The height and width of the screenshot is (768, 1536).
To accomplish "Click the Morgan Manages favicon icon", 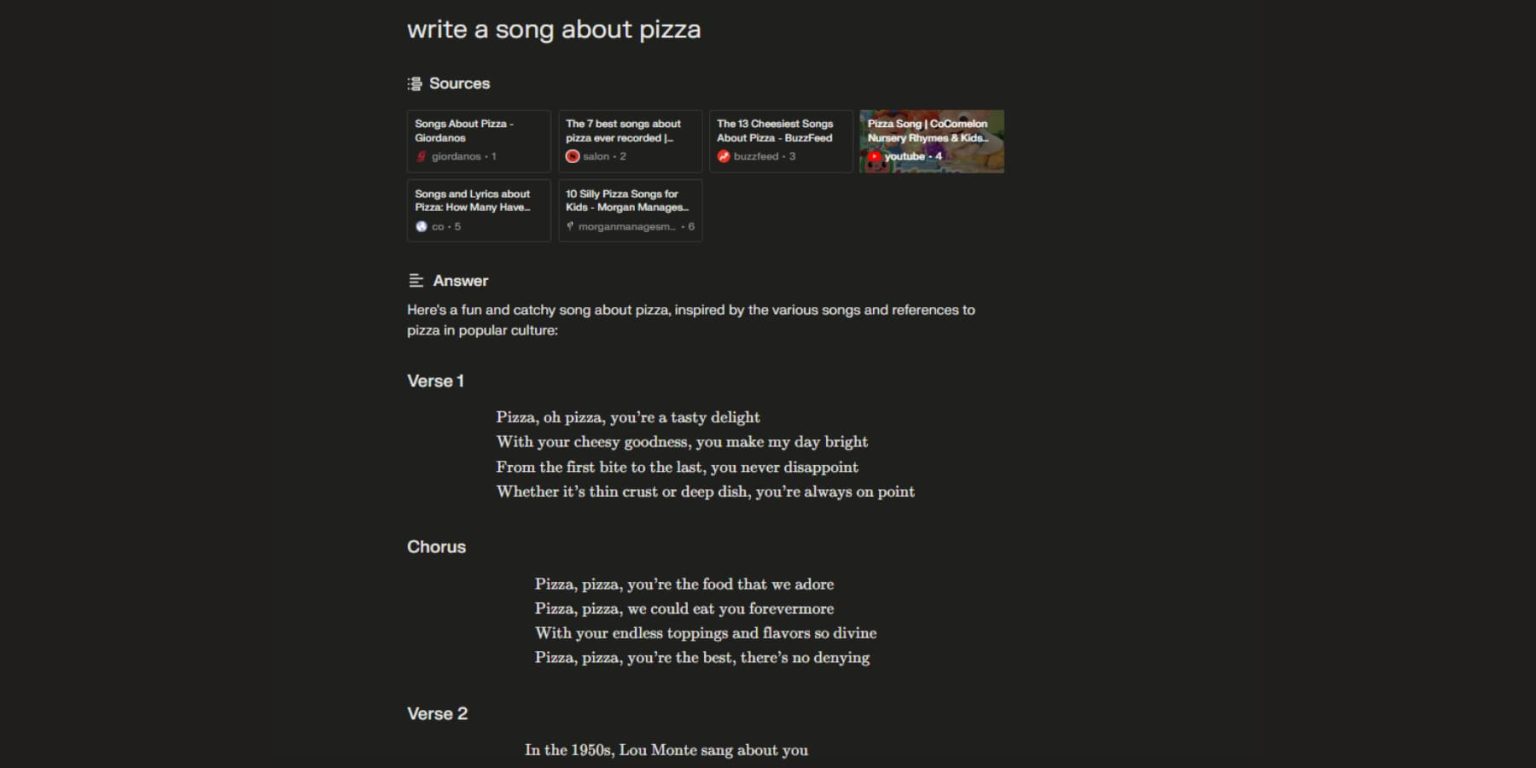I will point(570,227).
